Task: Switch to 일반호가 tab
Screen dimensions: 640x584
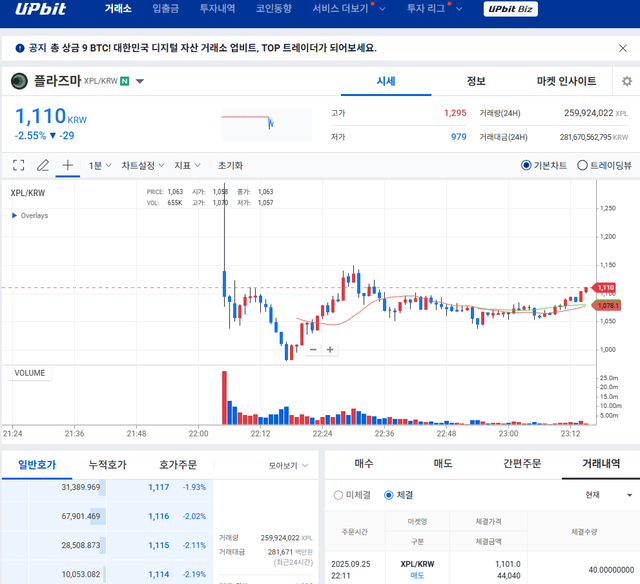Action: (37, 465)
